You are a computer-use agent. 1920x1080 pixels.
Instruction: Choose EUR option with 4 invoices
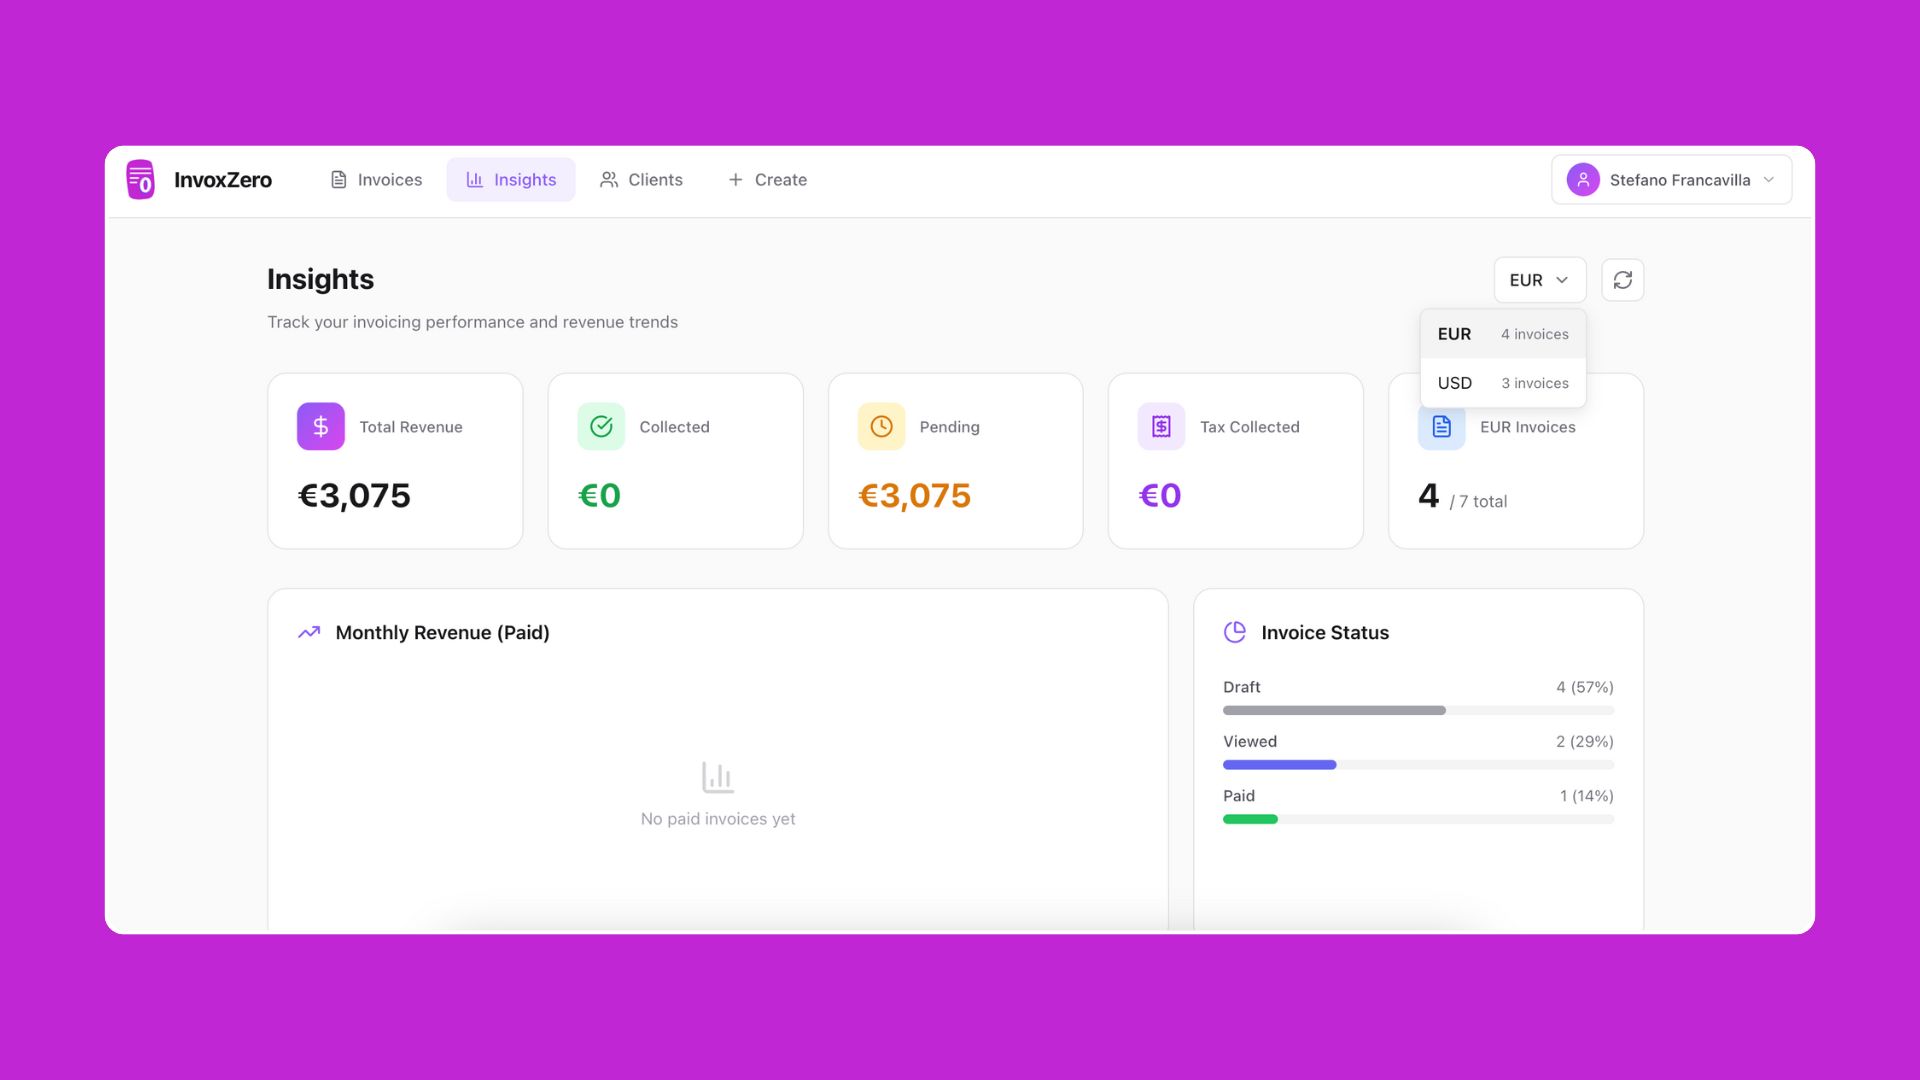pos(1502,334)
